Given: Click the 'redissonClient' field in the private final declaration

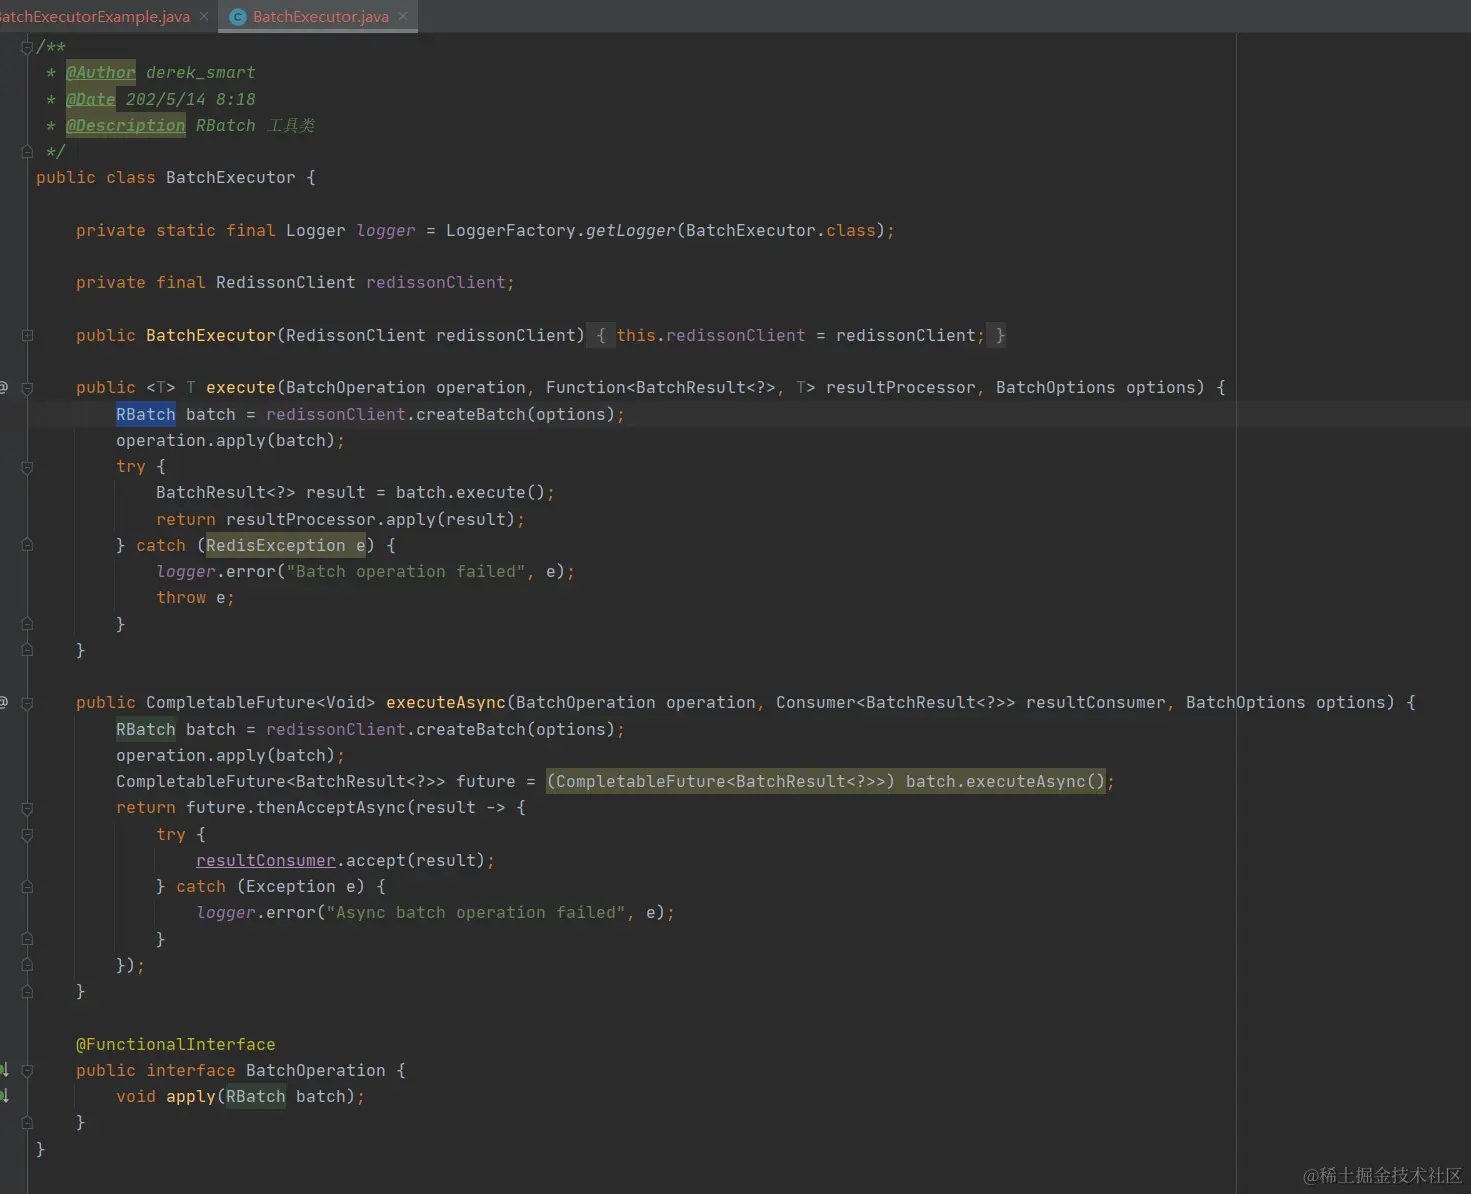Looking at the screenshot, I should 436,283.
